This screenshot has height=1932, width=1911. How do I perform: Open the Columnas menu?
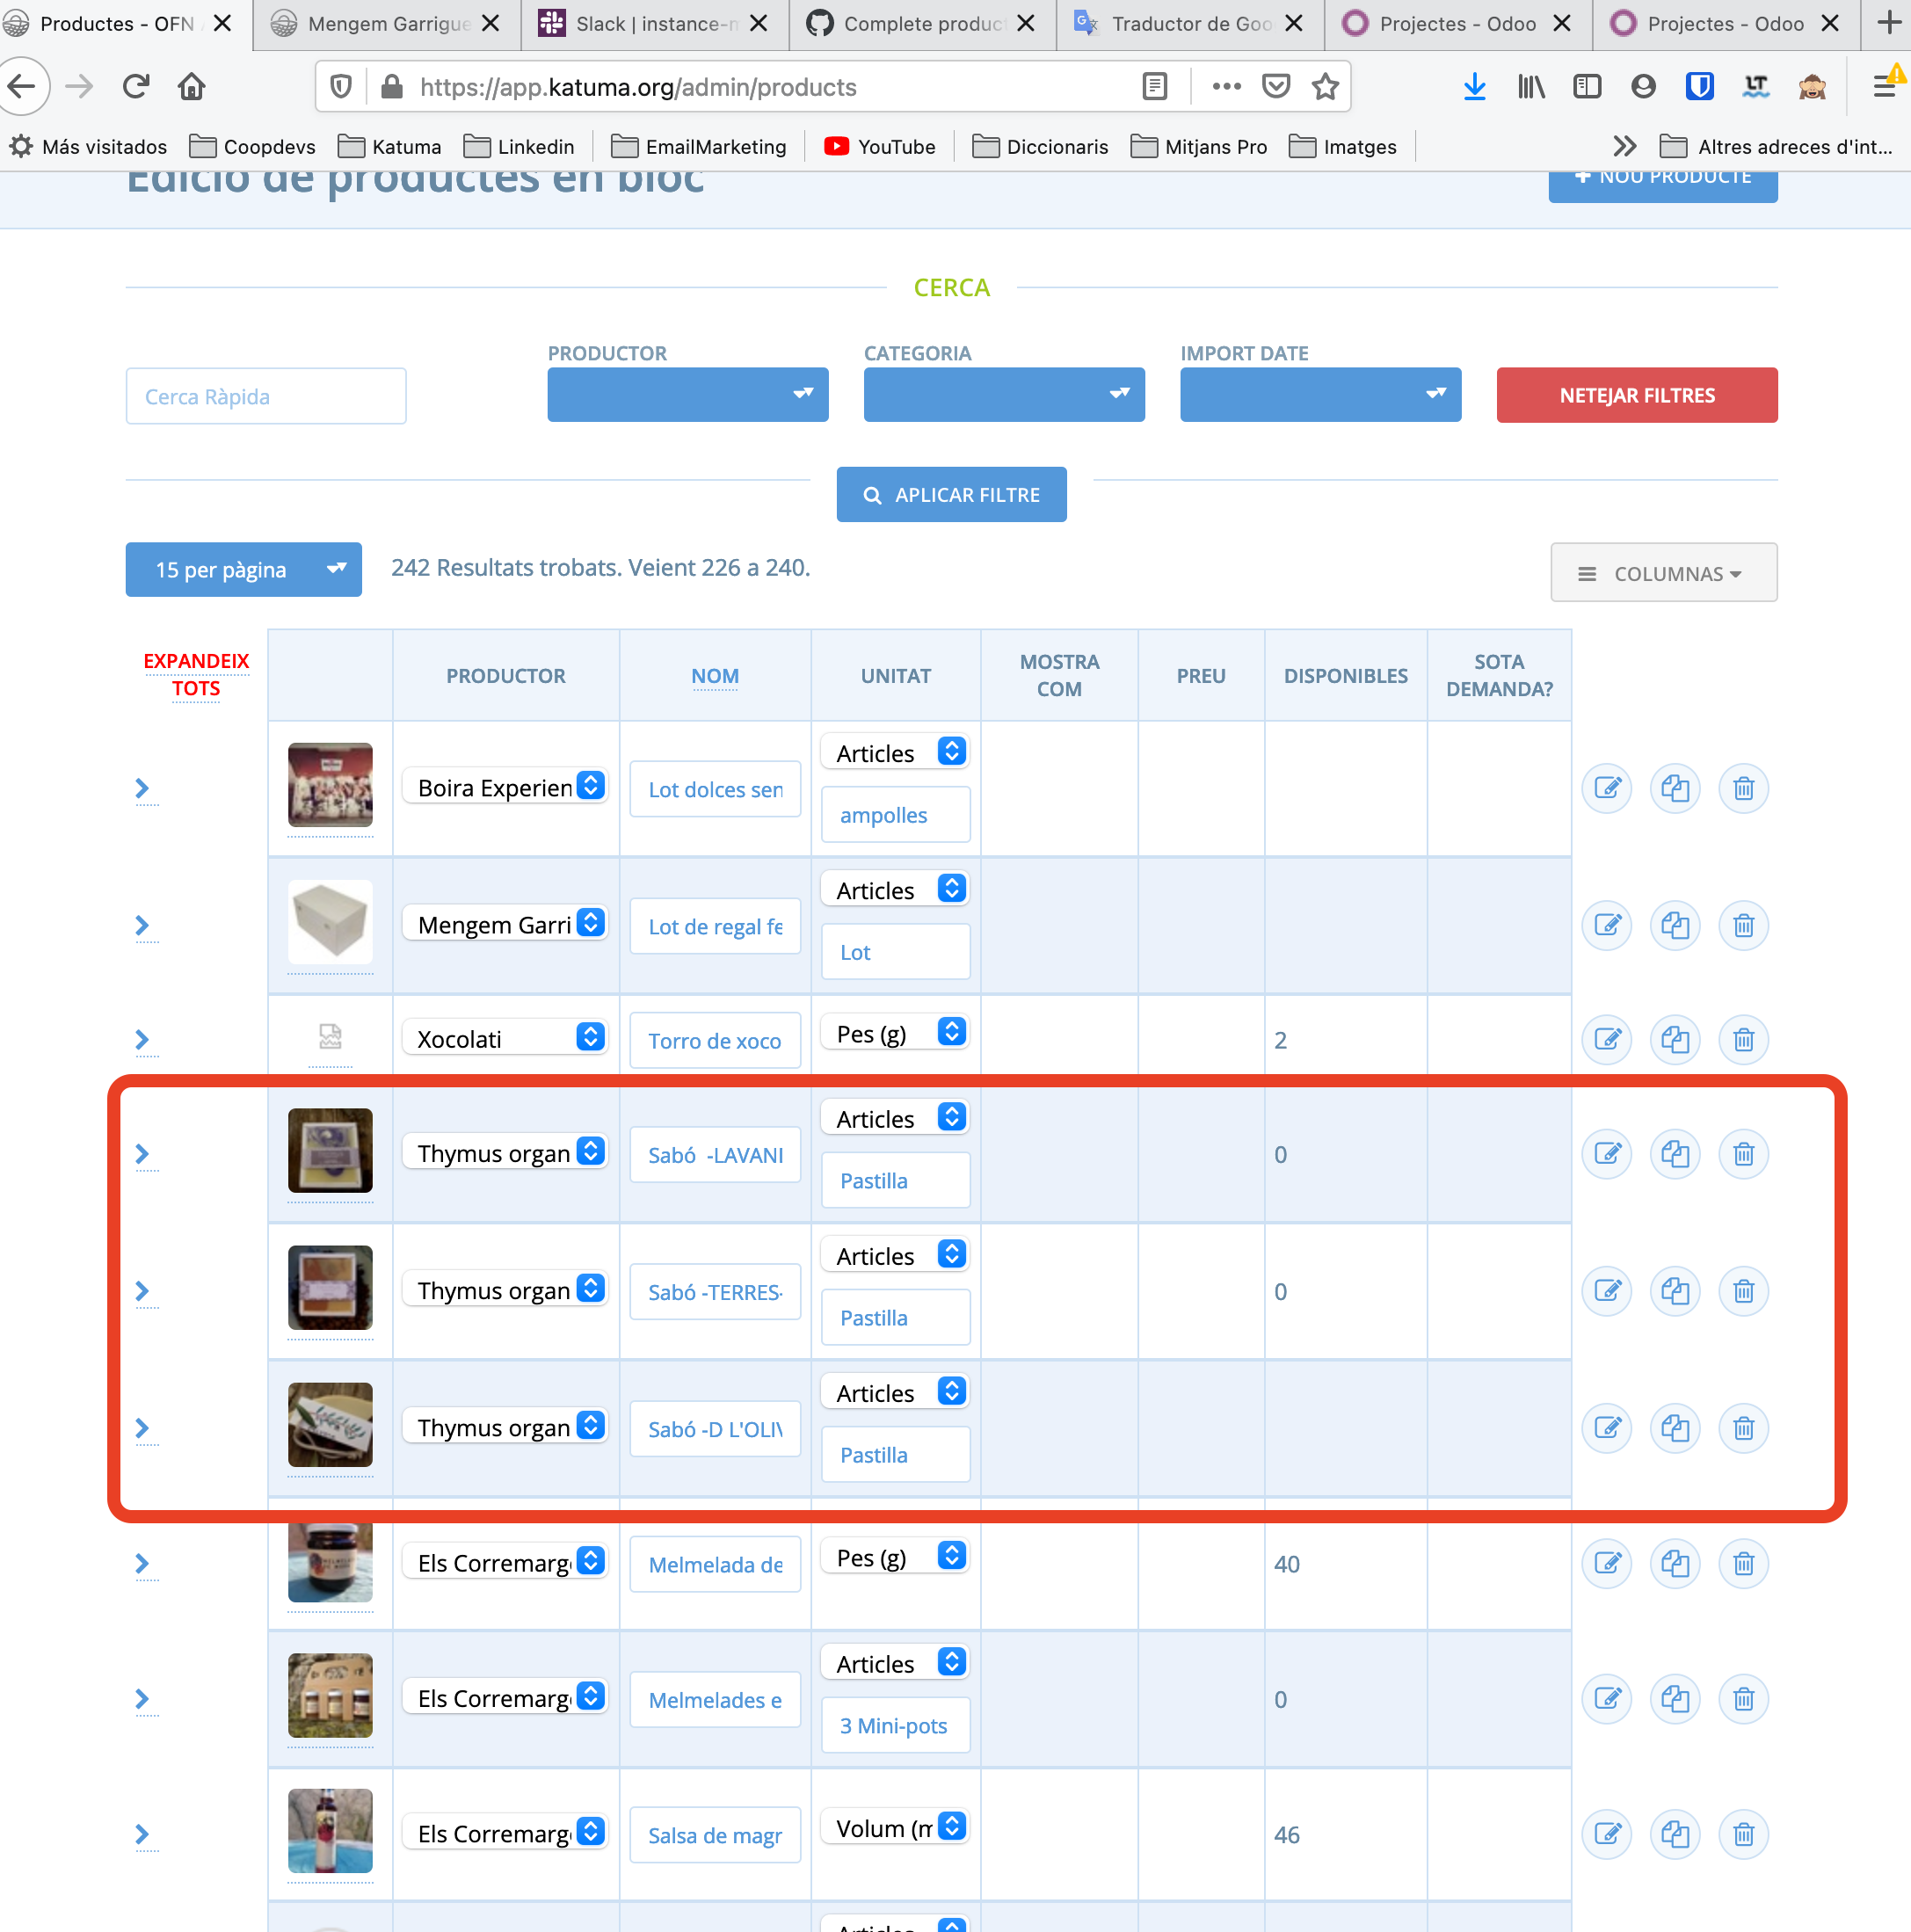(x=1663, y=573)
